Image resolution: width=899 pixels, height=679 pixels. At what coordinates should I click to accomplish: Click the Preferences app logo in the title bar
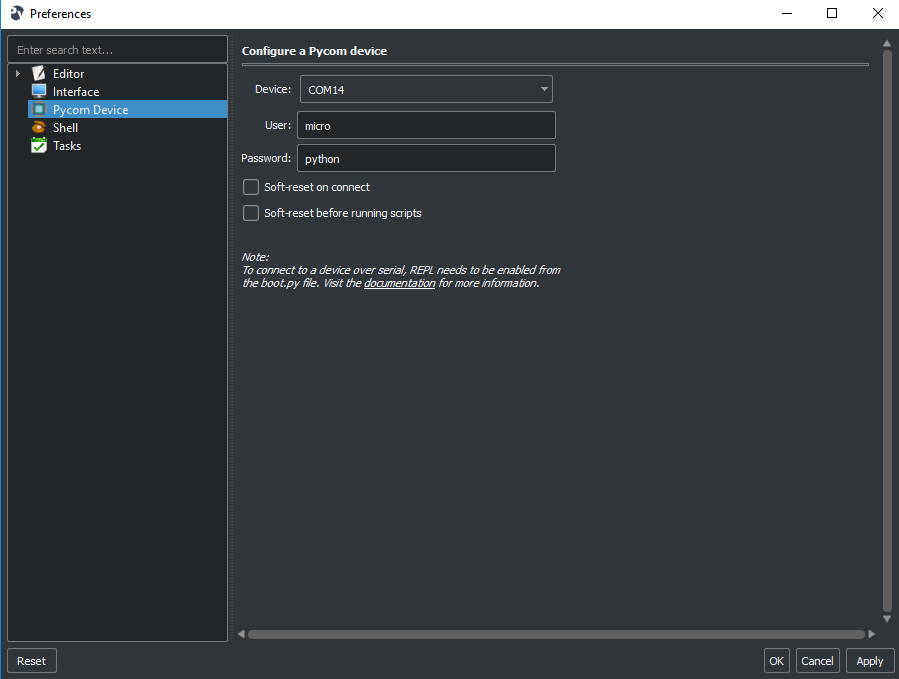click(17, 13)
